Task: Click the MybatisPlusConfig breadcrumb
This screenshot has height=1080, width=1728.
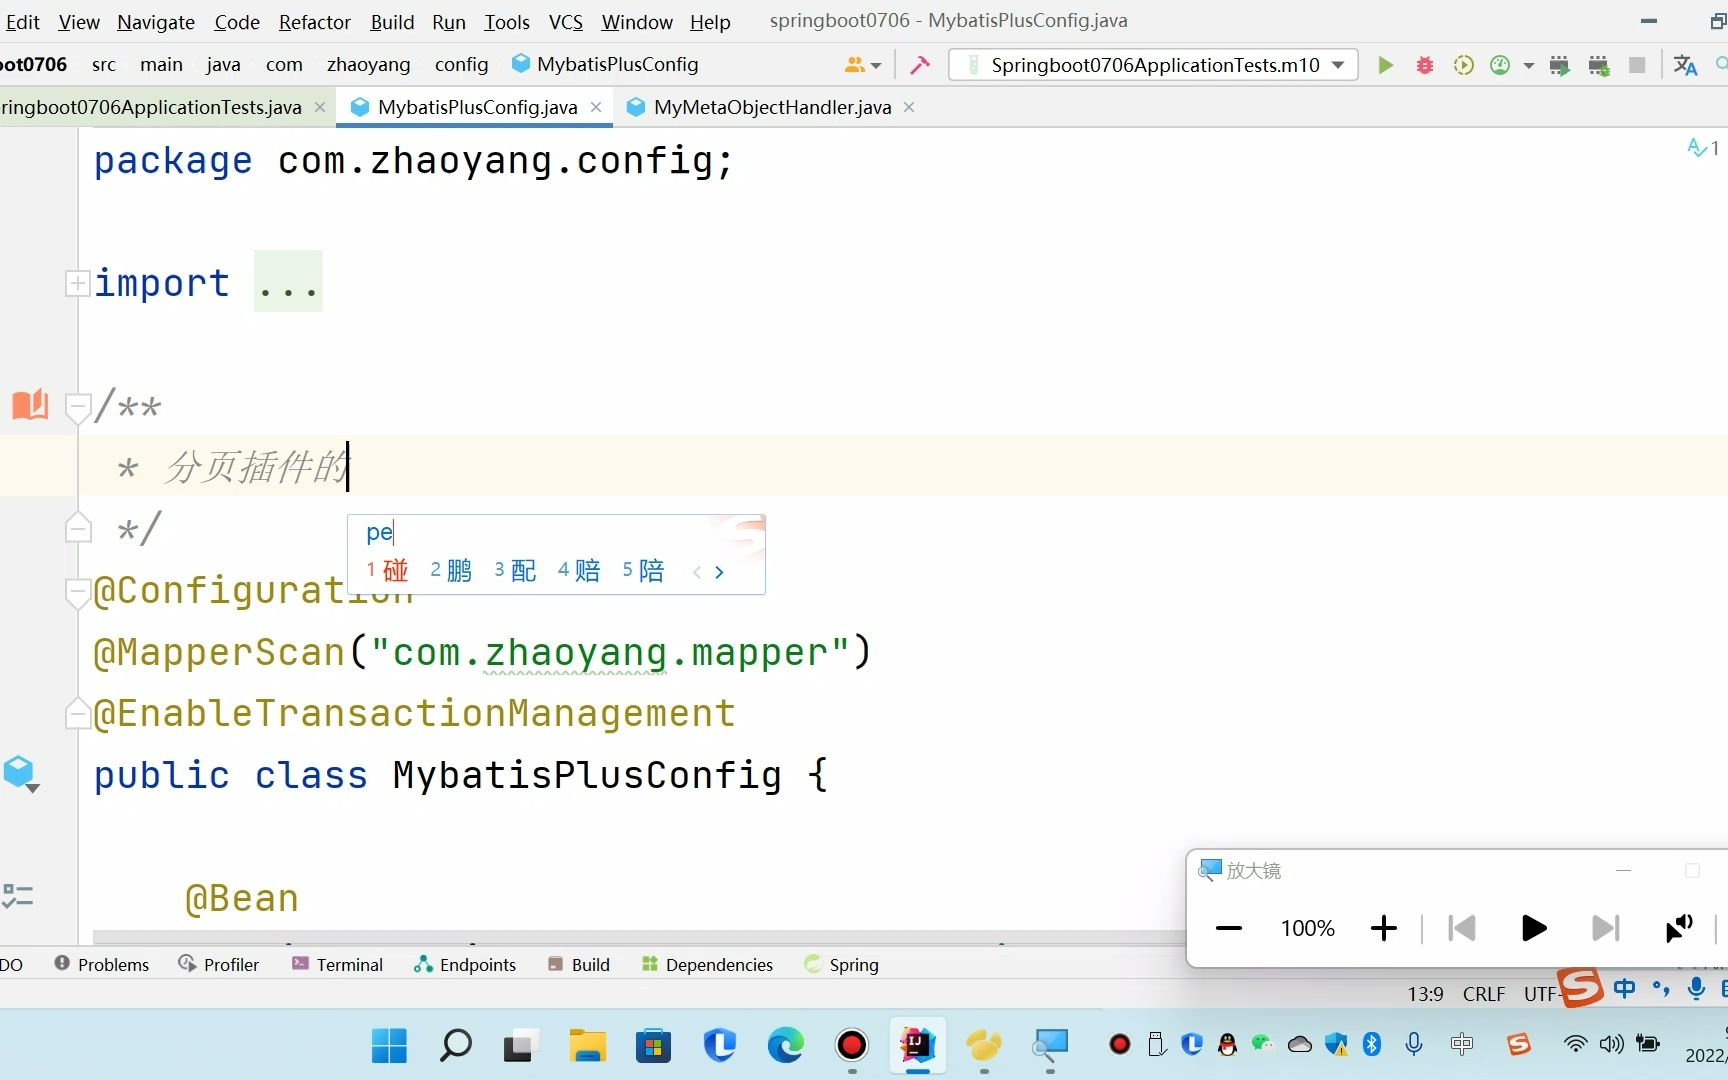Action: (605, 65)
